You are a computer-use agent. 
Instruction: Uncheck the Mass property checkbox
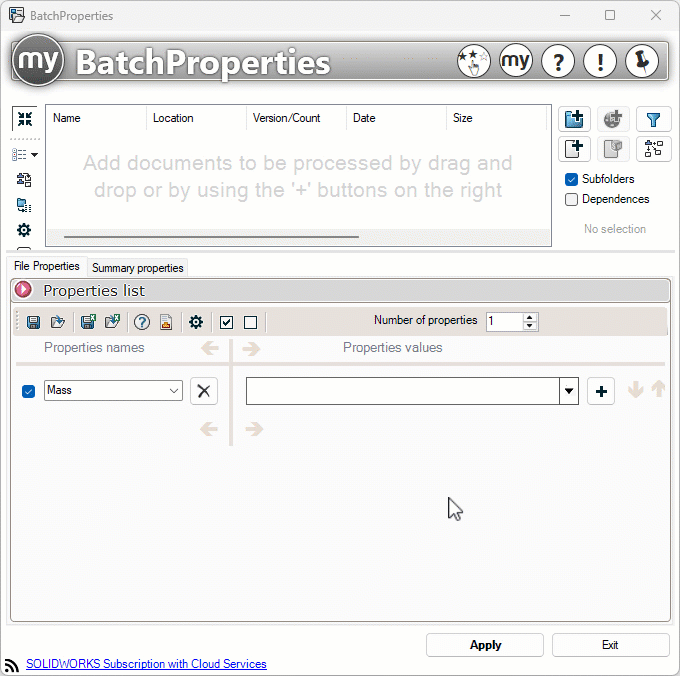[28, 391]
